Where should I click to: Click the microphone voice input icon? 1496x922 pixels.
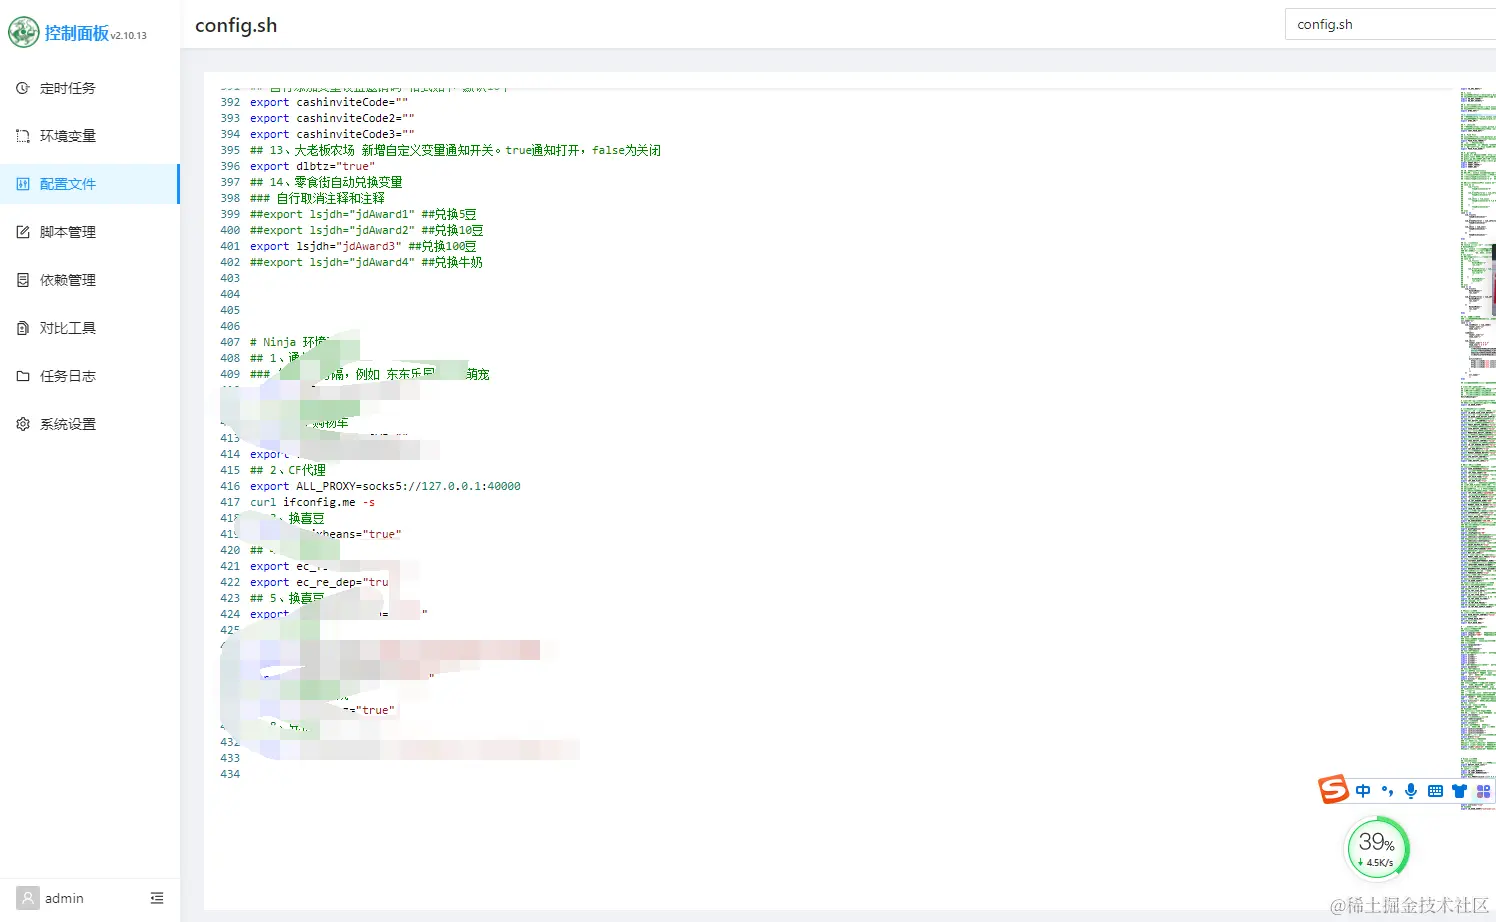tap(1411, 791)
